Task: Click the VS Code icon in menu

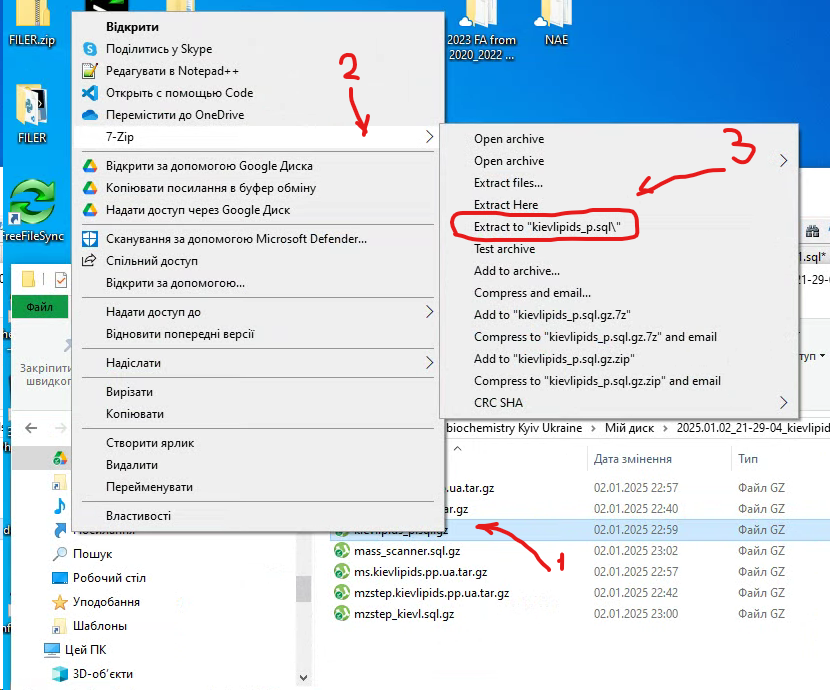Action: pyautogui.click(x=89, y=93)
